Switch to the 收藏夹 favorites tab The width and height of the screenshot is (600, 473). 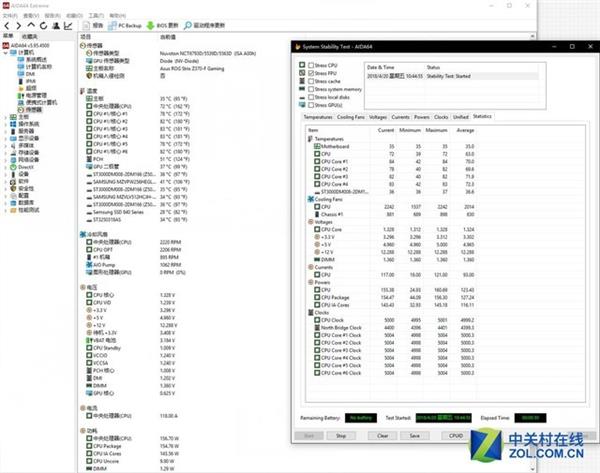pos(29,36)
